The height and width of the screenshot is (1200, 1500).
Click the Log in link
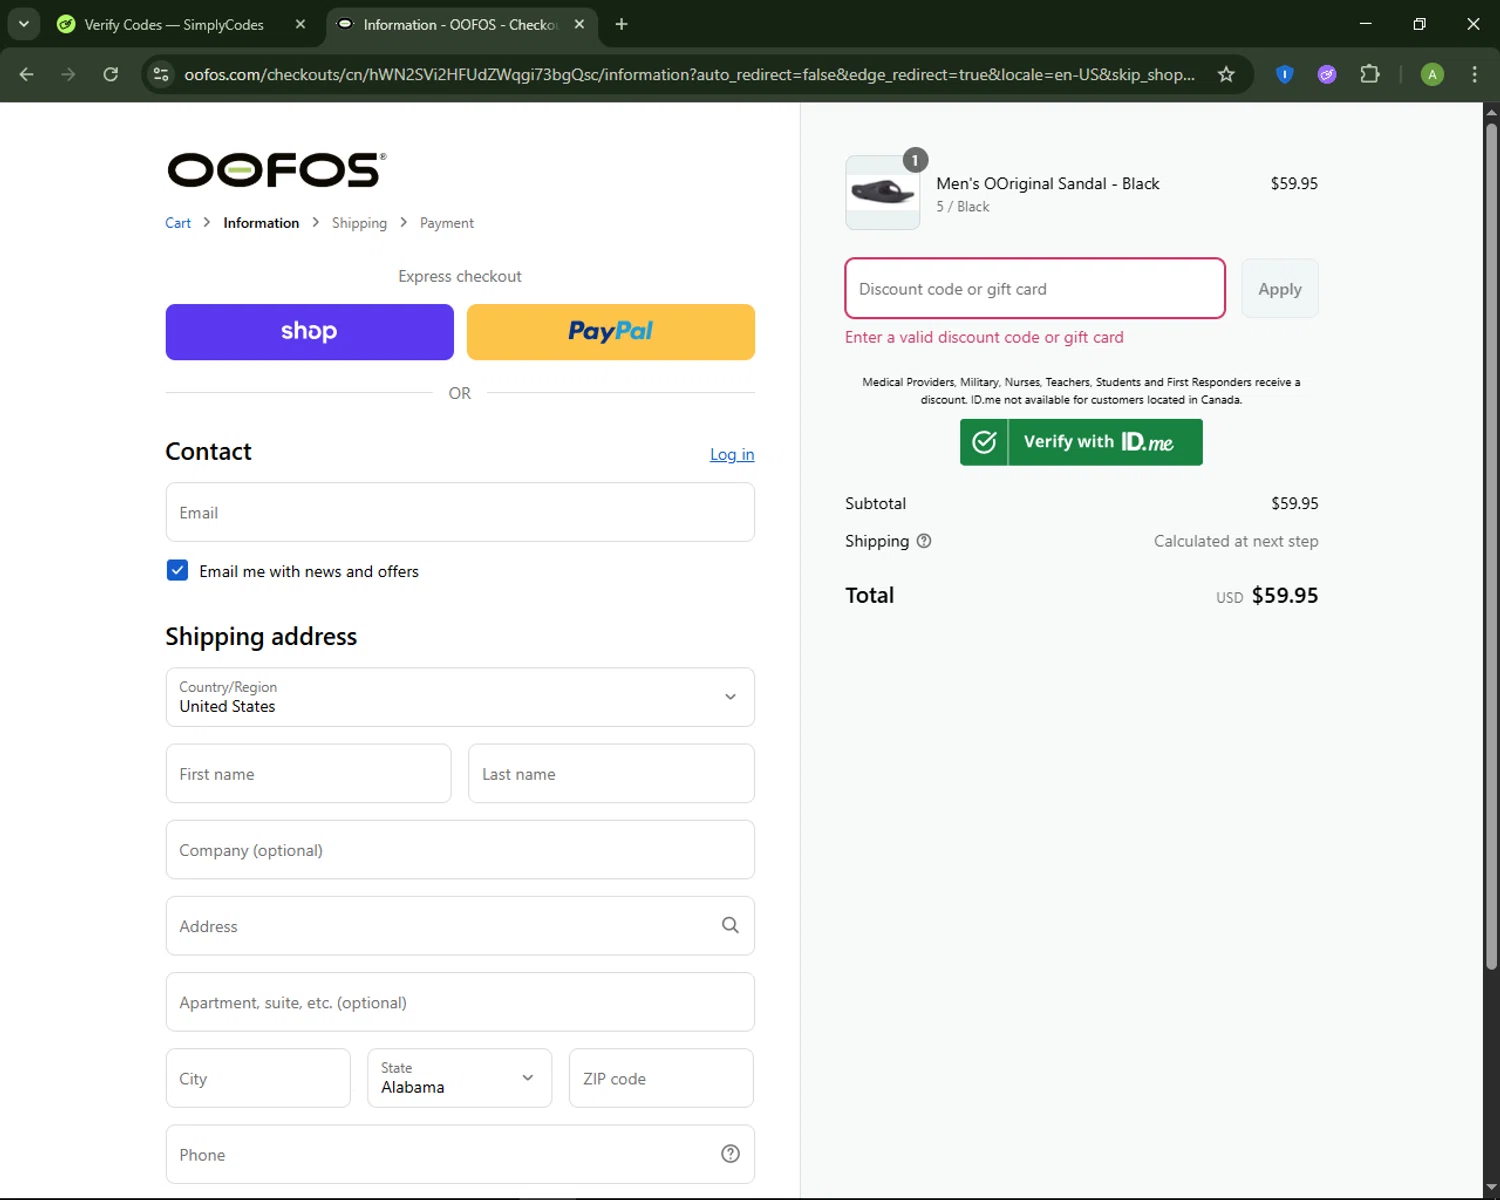tap(732, 455)
